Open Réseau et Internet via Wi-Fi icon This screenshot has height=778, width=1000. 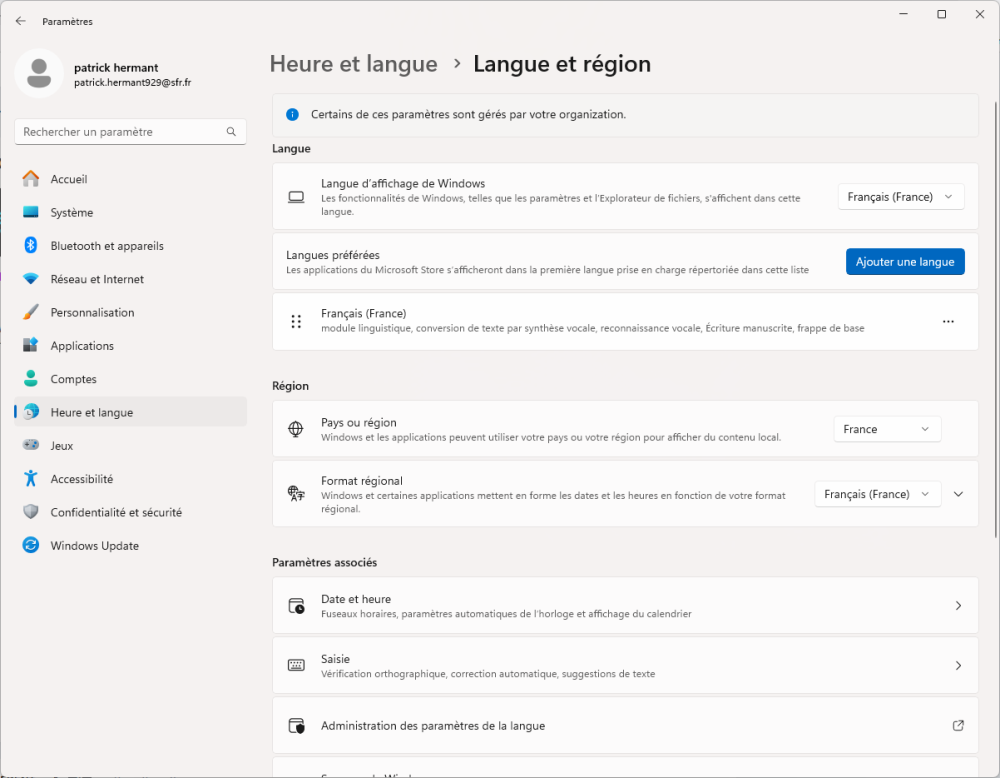point(31,279)
